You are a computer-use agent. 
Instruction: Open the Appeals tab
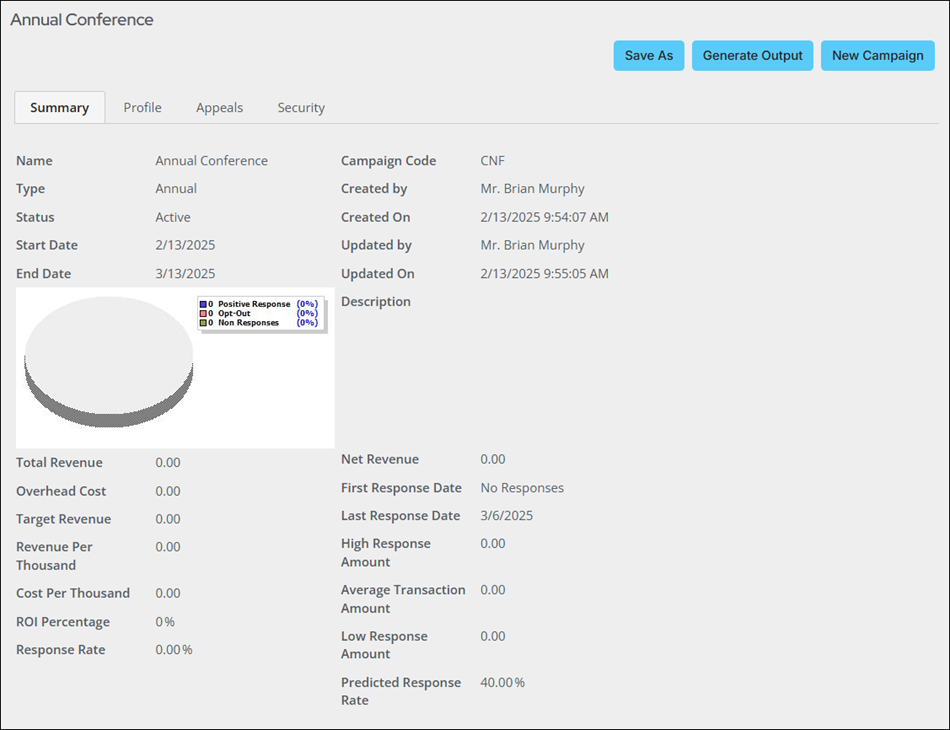pyautogui.click(x=219, y=108)
